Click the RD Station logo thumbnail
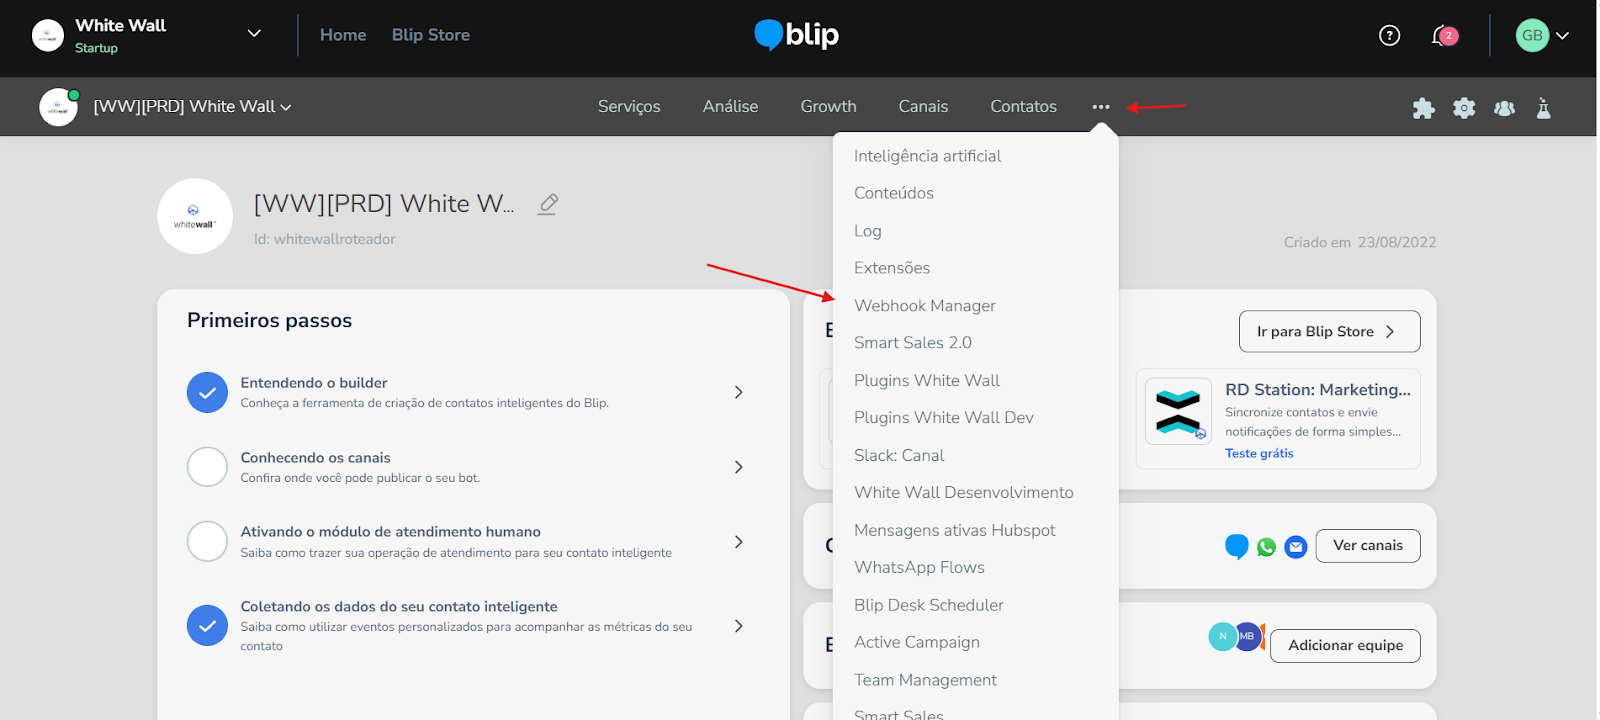Image resolution: width=1600 pixels, height=720 pixels. 1178,411
